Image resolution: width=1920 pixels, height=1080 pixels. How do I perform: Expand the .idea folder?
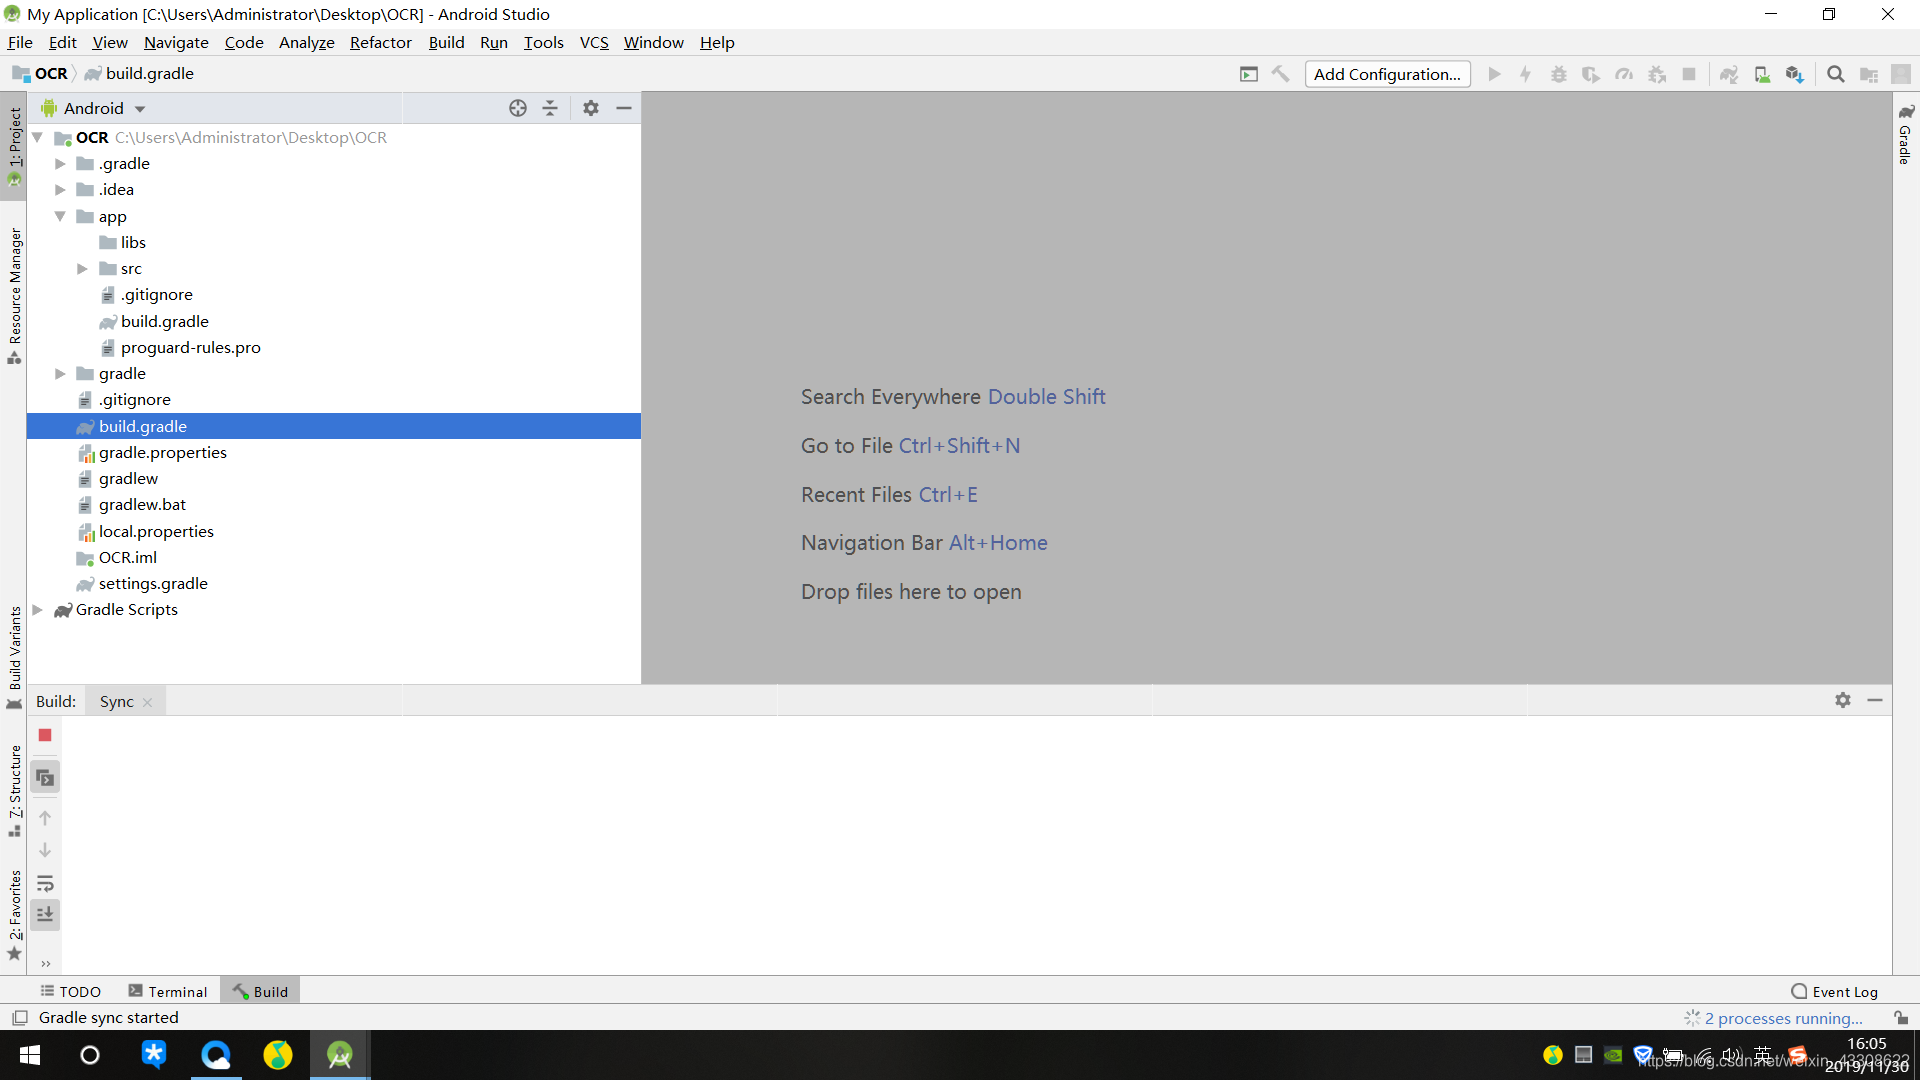[x=60, y=189]
